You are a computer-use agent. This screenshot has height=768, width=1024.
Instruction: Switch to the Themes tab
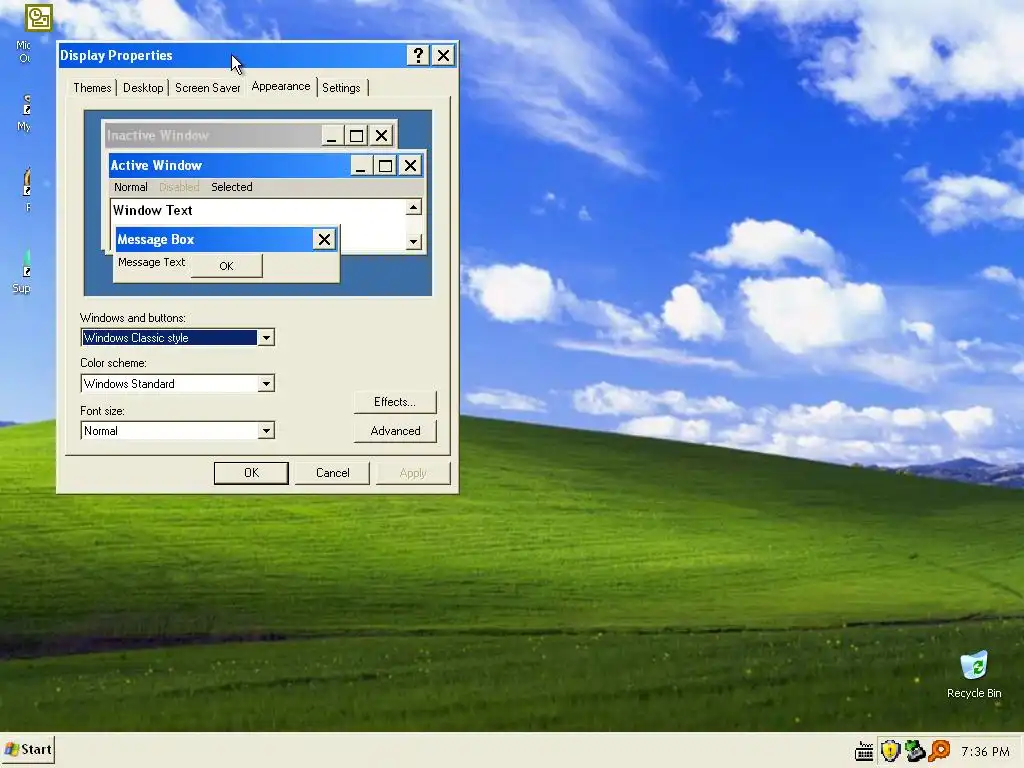point(92,88)
